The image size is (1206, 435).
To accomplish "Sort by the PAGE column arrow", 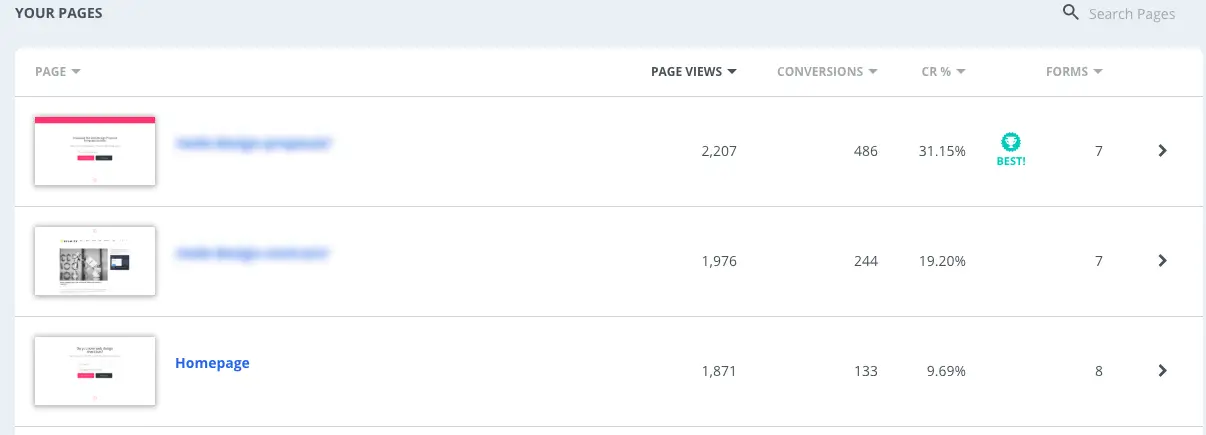I will (76, 72).
